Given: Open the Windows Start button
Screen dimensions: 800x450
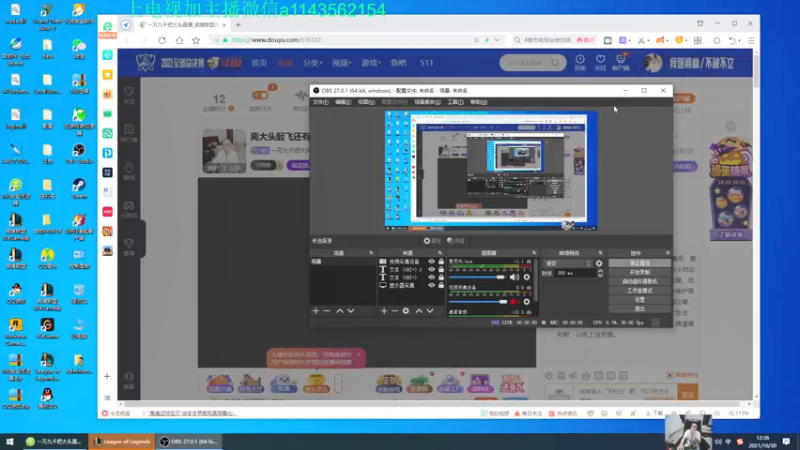Looking at the screenshot, I should 10,441.
